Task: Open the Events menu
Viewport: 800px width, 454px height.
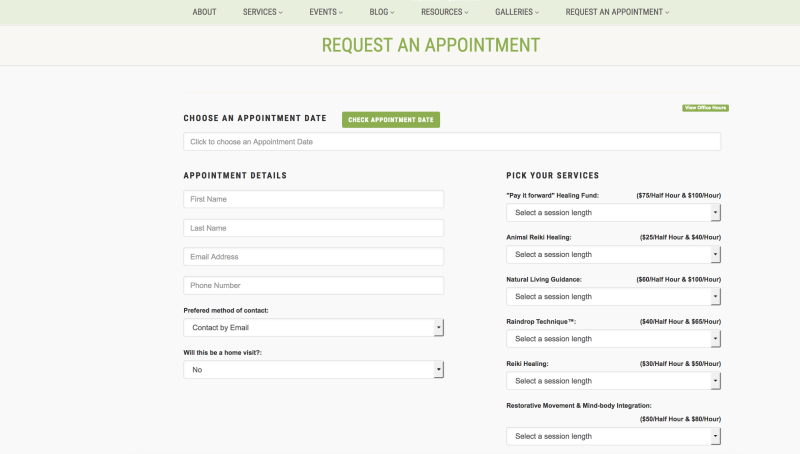Action: point(326,12)
